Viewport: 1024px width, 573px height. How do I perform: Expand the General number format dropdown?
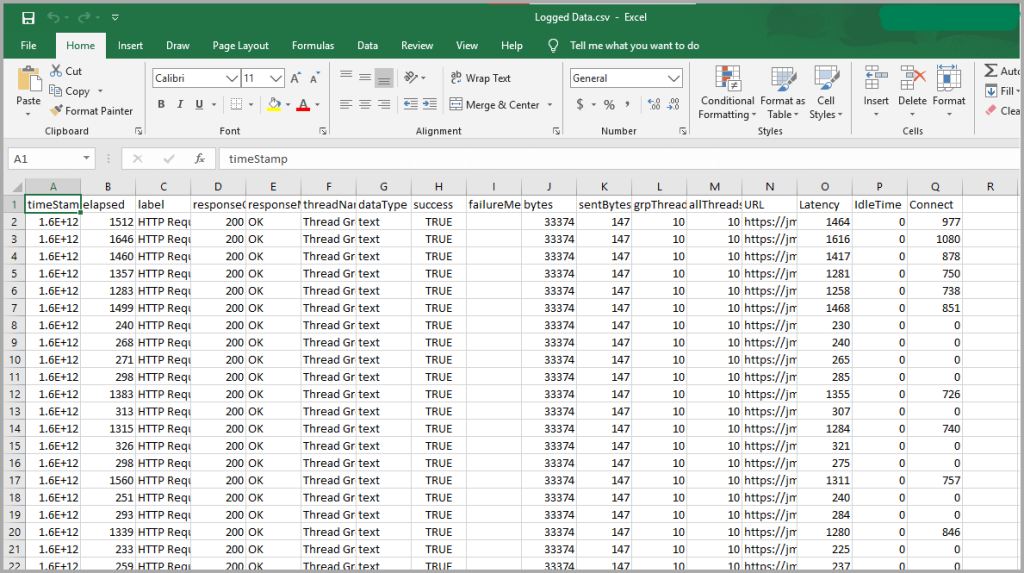point(674,78)
